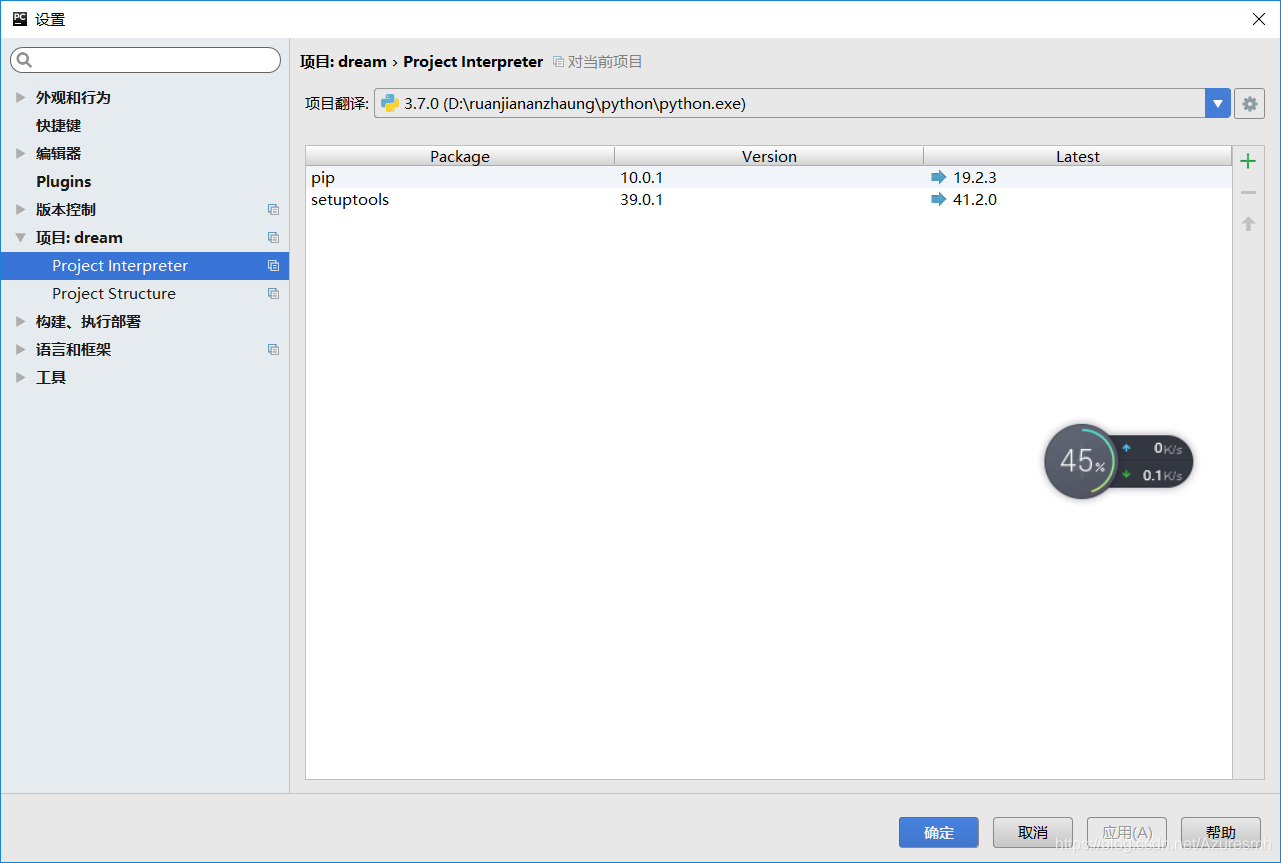Open 编辑器 settings category
The height and width of the screenshot is (863, 1281).
59,154
